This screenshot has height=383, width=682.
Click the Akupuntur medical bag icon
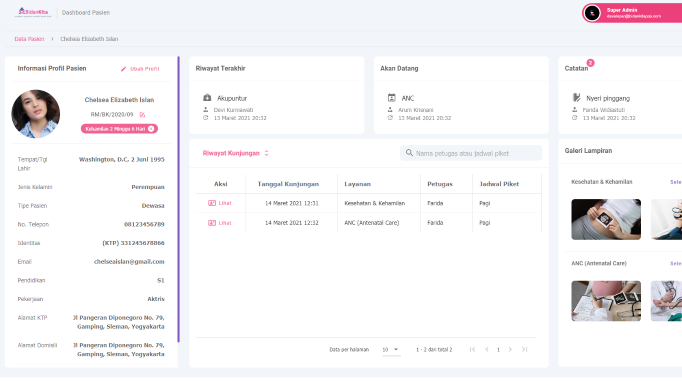point(207,98)
